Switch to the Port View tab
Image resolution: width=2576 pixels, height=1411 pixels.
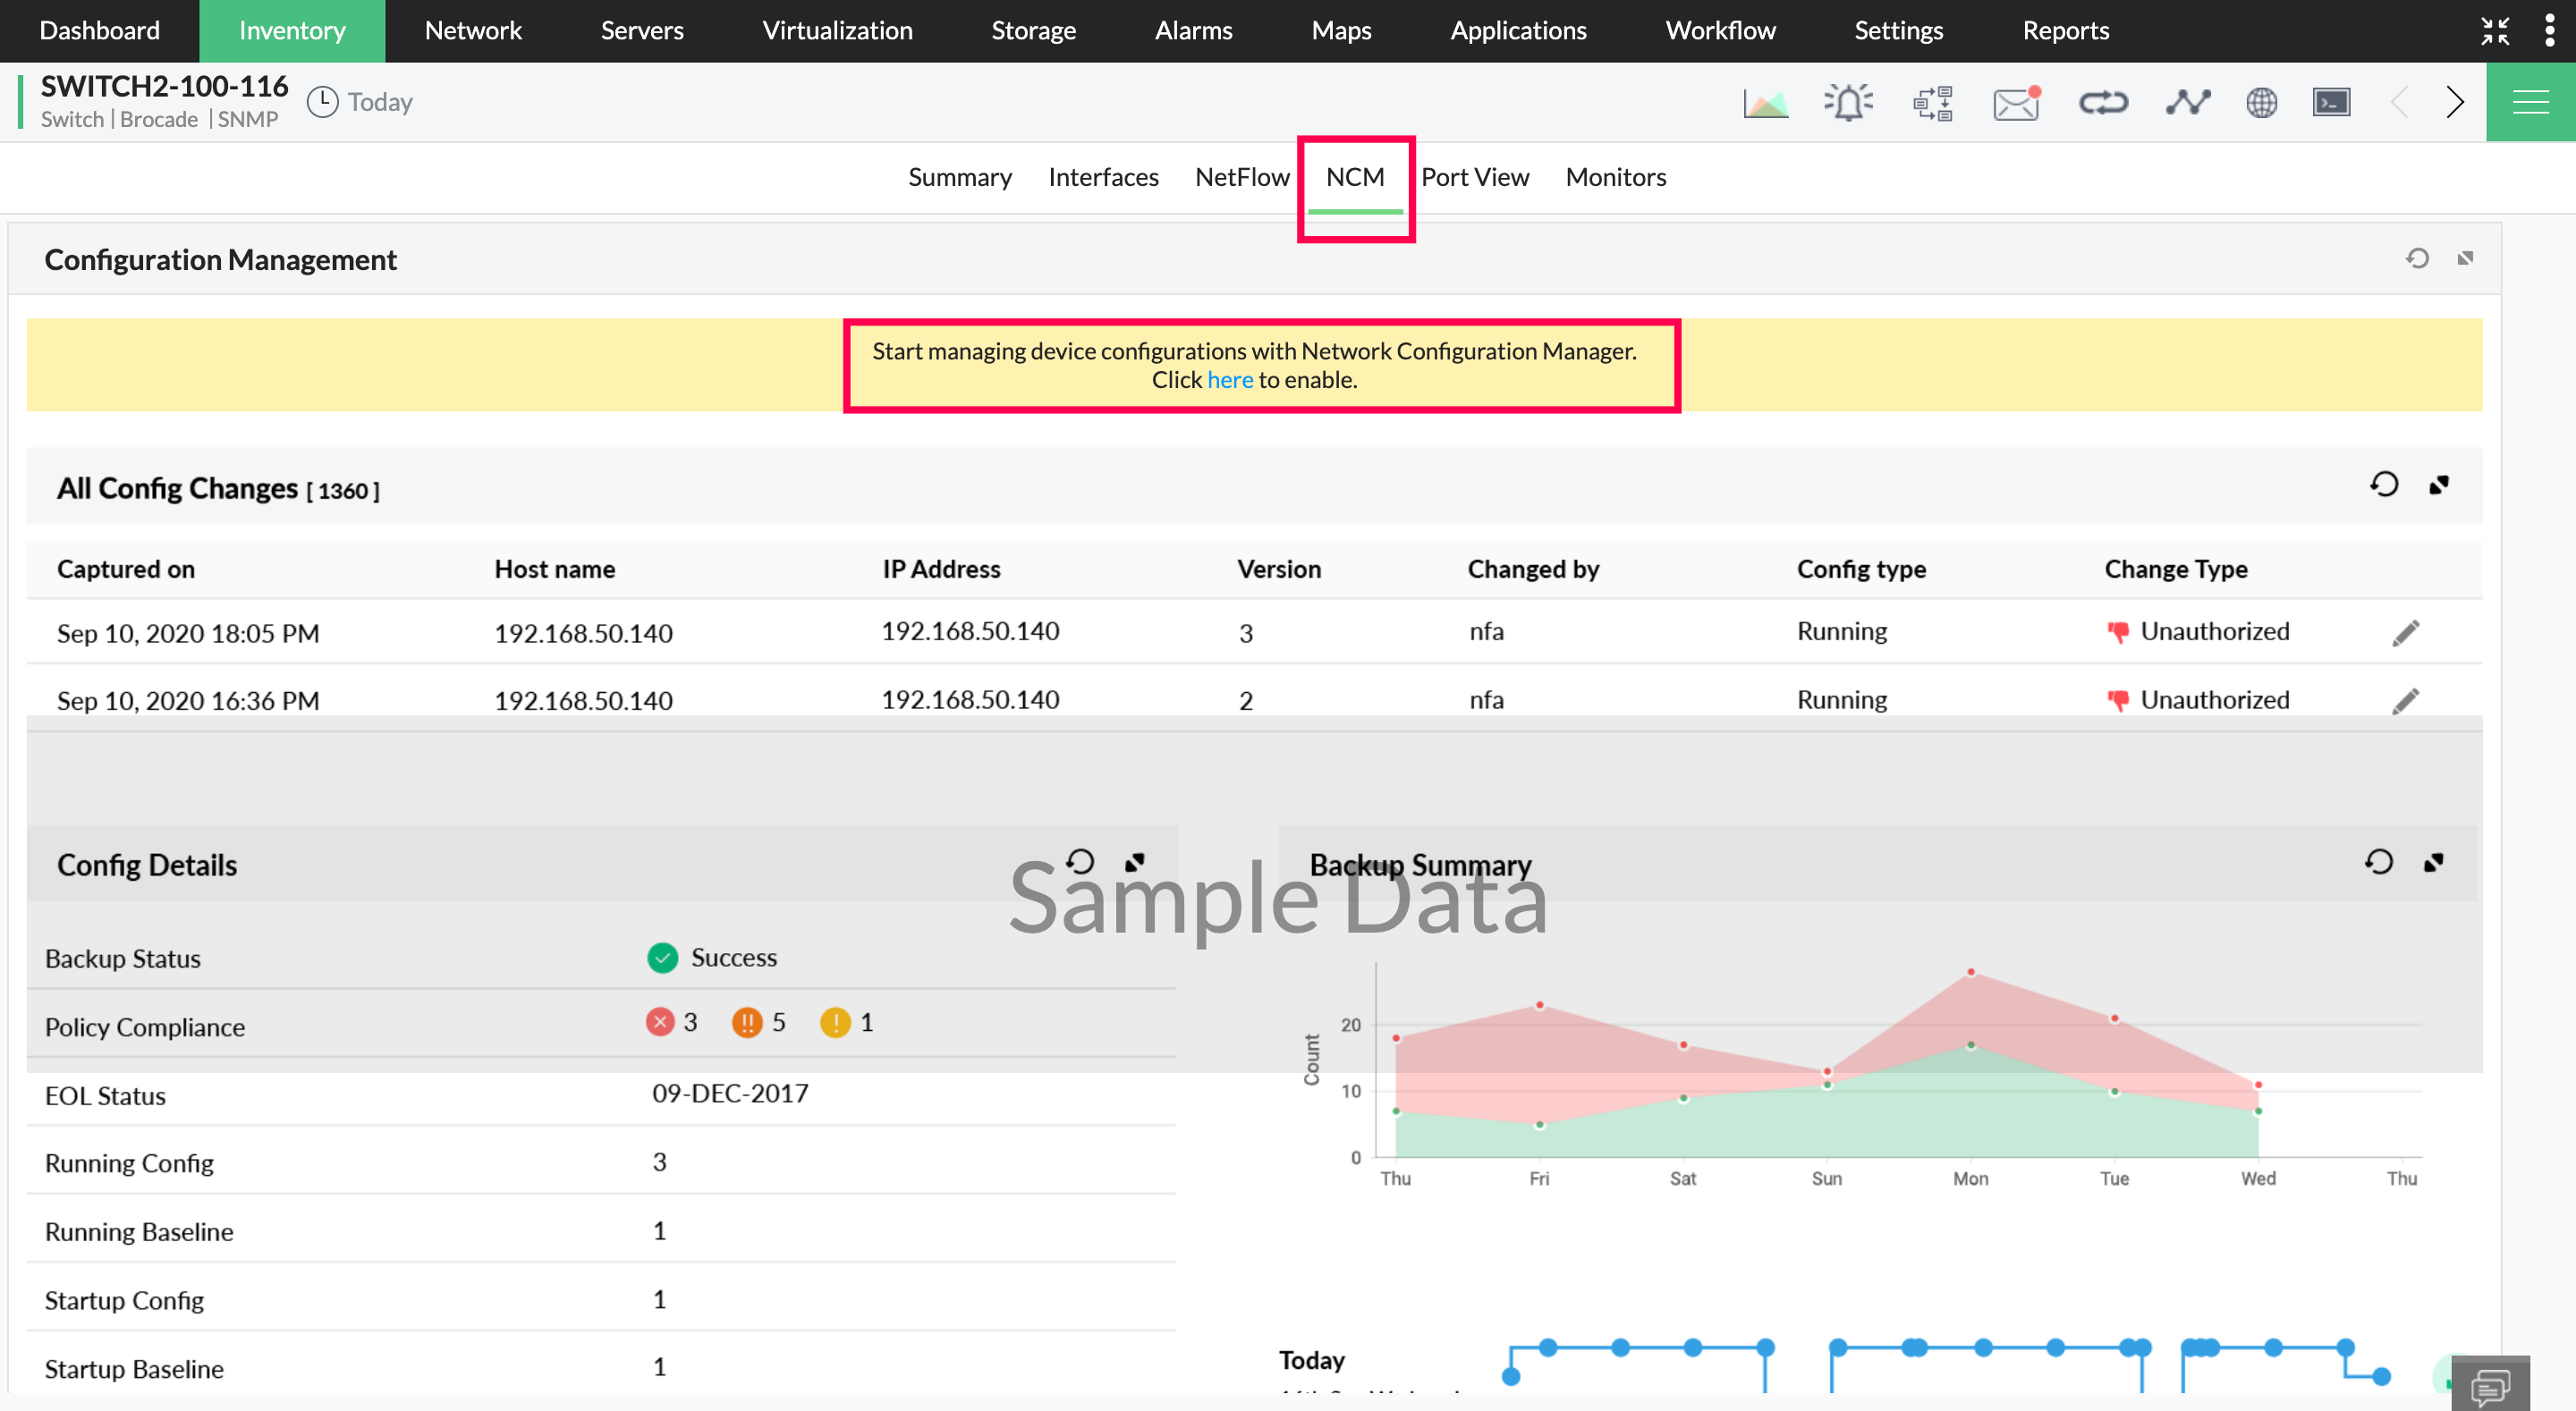coord(1474,177)
